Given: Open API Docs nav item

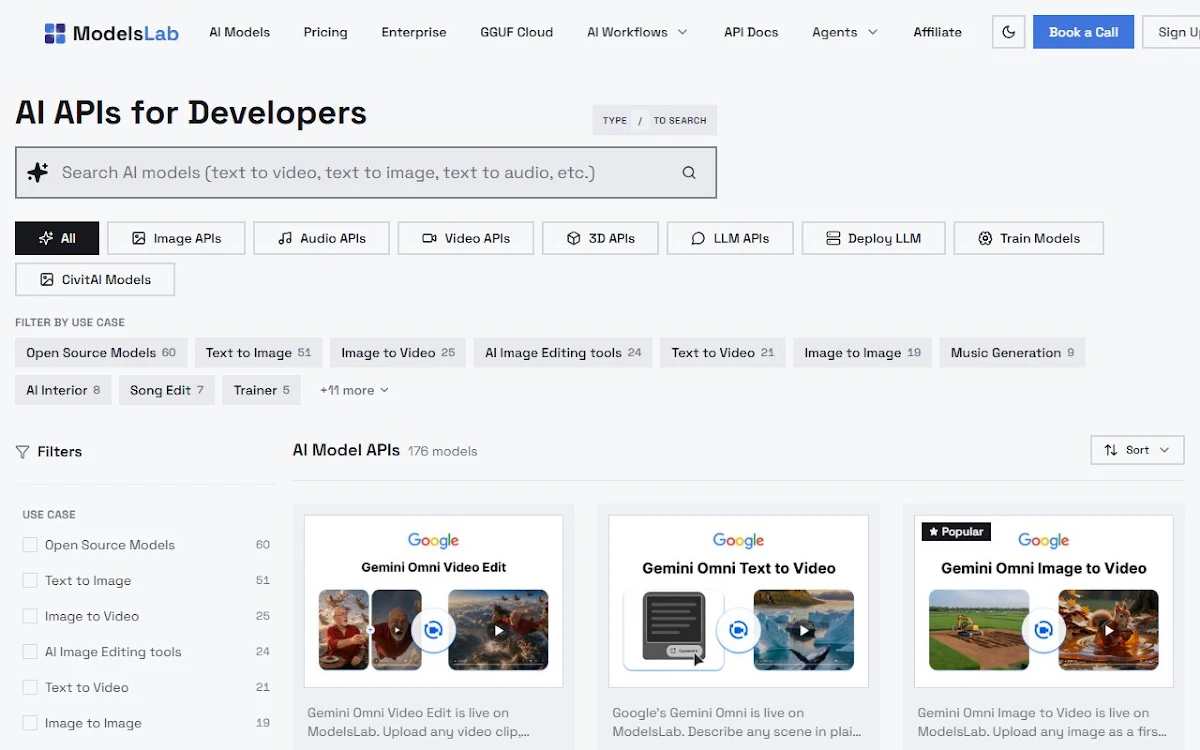Looking at the screenshot, I should [x=751, y=32].
